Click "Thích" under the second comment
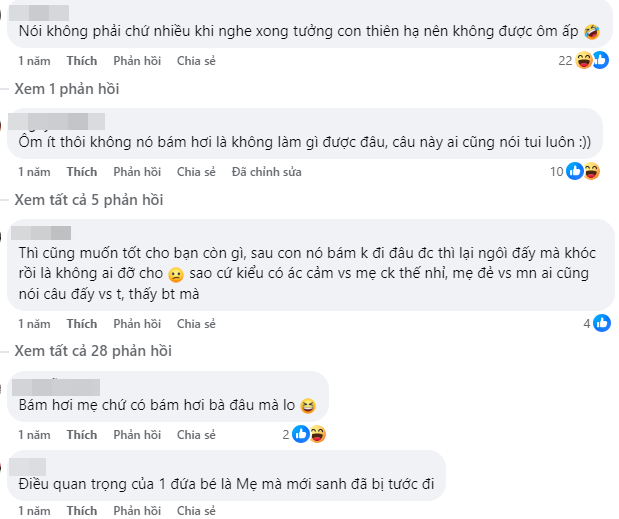619x519 pixels. 82,172
